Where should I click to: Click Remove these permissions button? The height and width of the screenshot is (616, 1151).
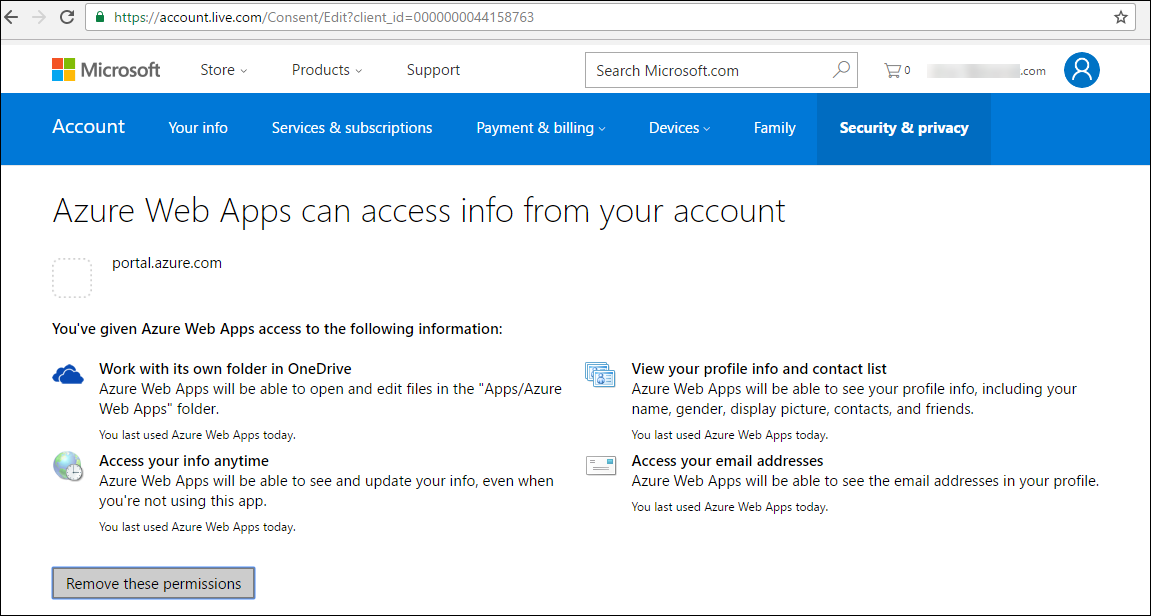[x=153, y=584]
